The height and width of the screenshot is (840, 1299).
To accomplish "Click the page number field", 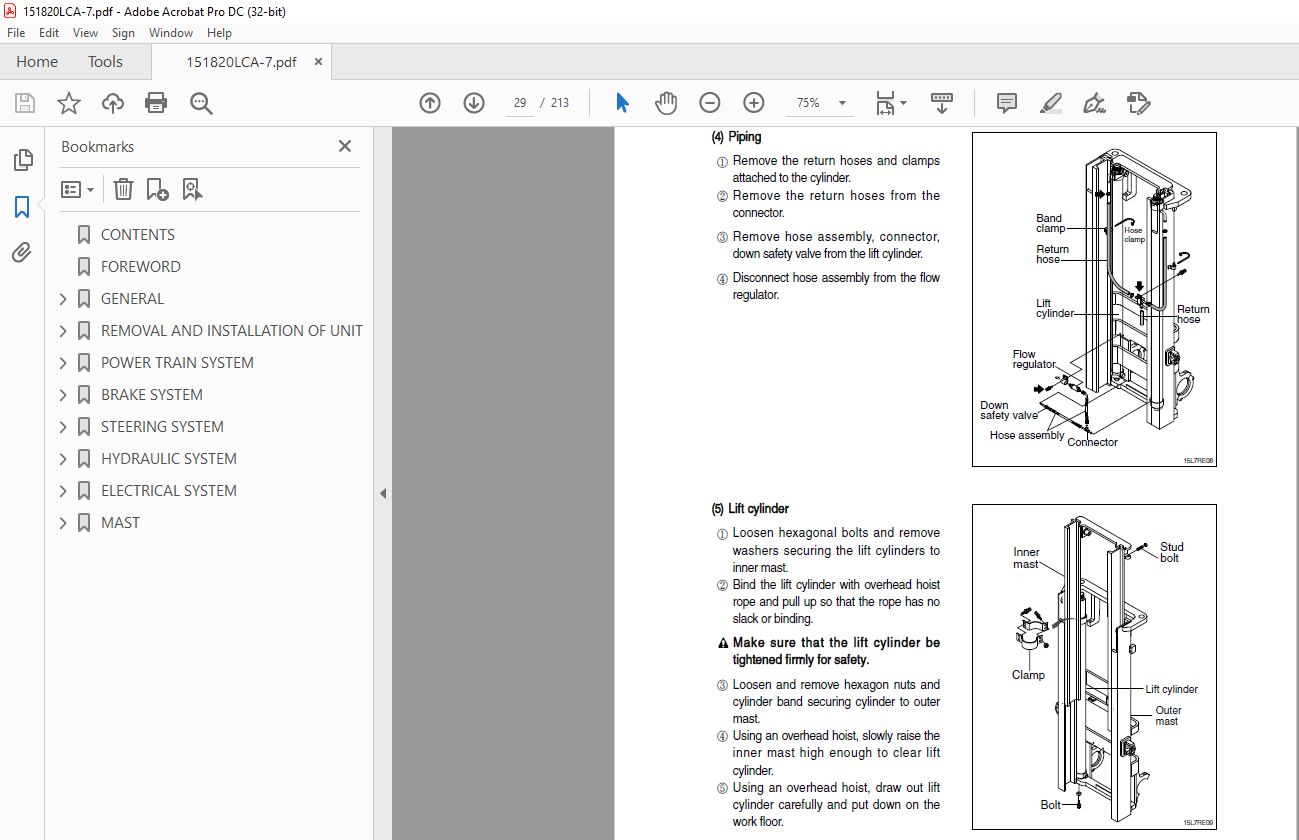I will pyautogui.click(x=520, y=103).
